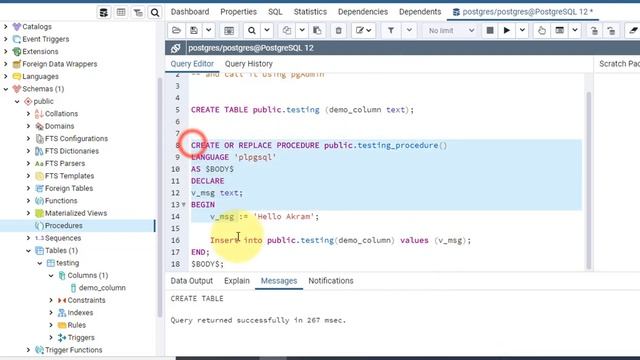Image resolution: width=640 pixels, height=360 pixels.
Task: Open the Data Output tab
Action: 191,281
